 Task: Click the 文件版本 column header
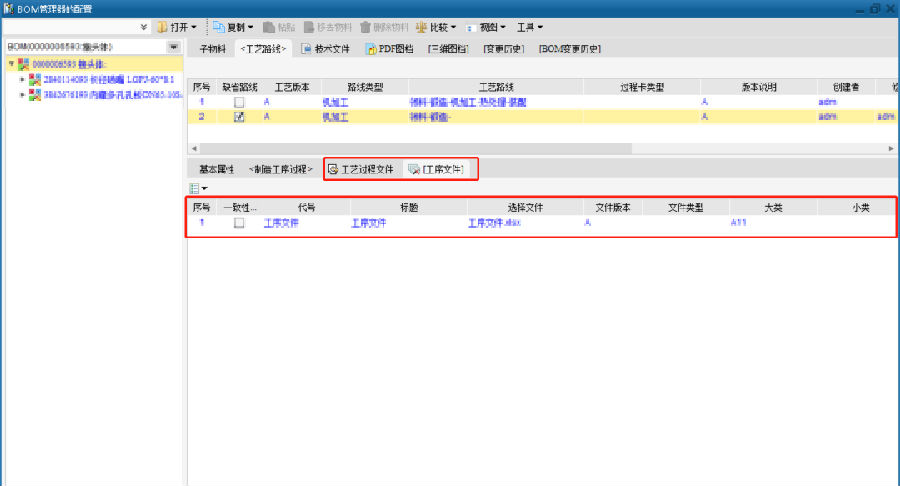[x=612, y=208]
